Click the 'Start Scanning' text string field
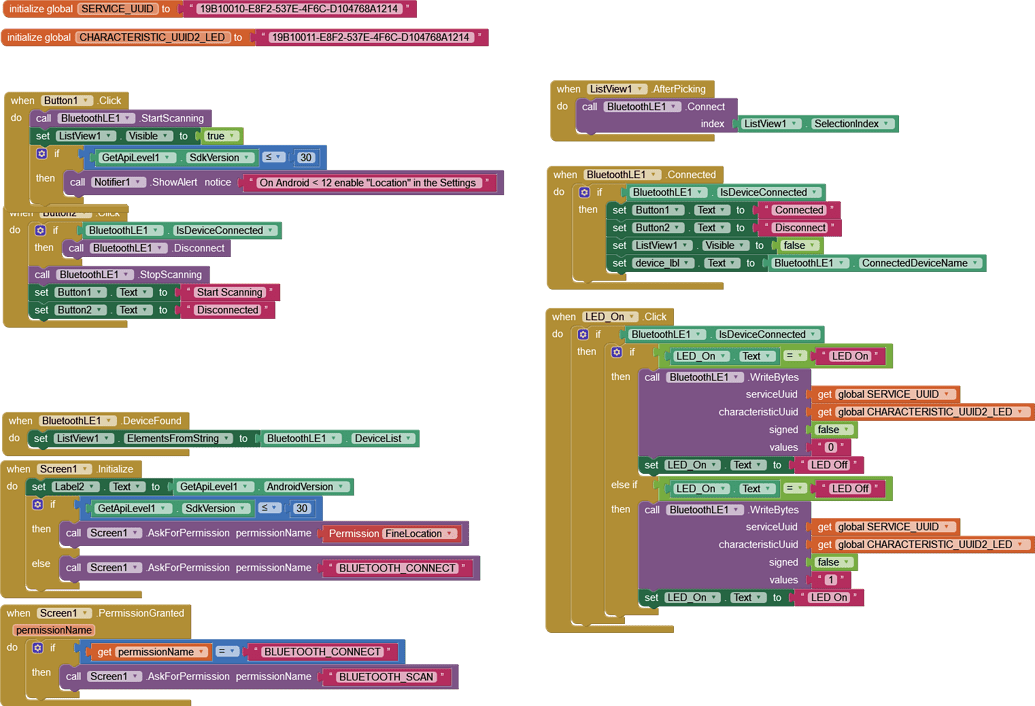 click(229, 293)
